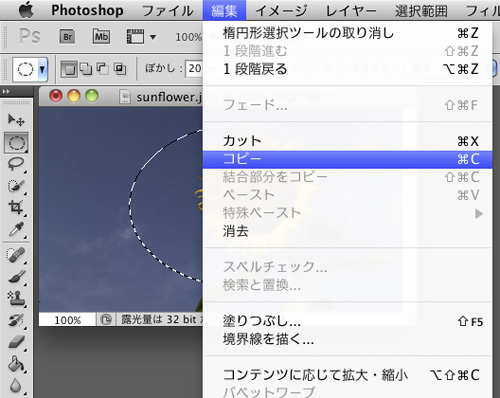This screenshot has height=398, width=500.
Task: Select the Lasso tool
Action: 16,164
